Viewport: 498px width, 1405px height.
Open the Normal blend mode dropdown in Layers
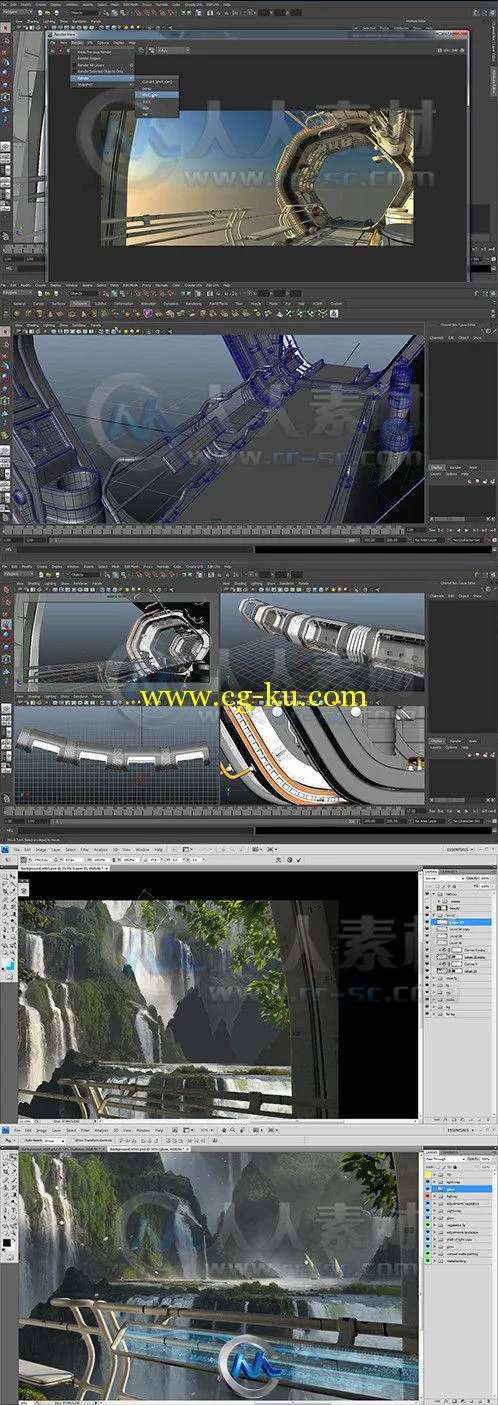pos(445,878)
